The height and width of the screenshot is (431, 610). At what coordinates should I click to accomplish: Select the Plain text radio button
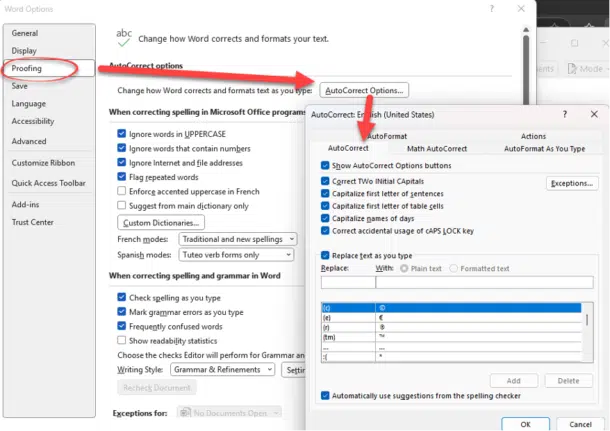(x=404, y=268)
